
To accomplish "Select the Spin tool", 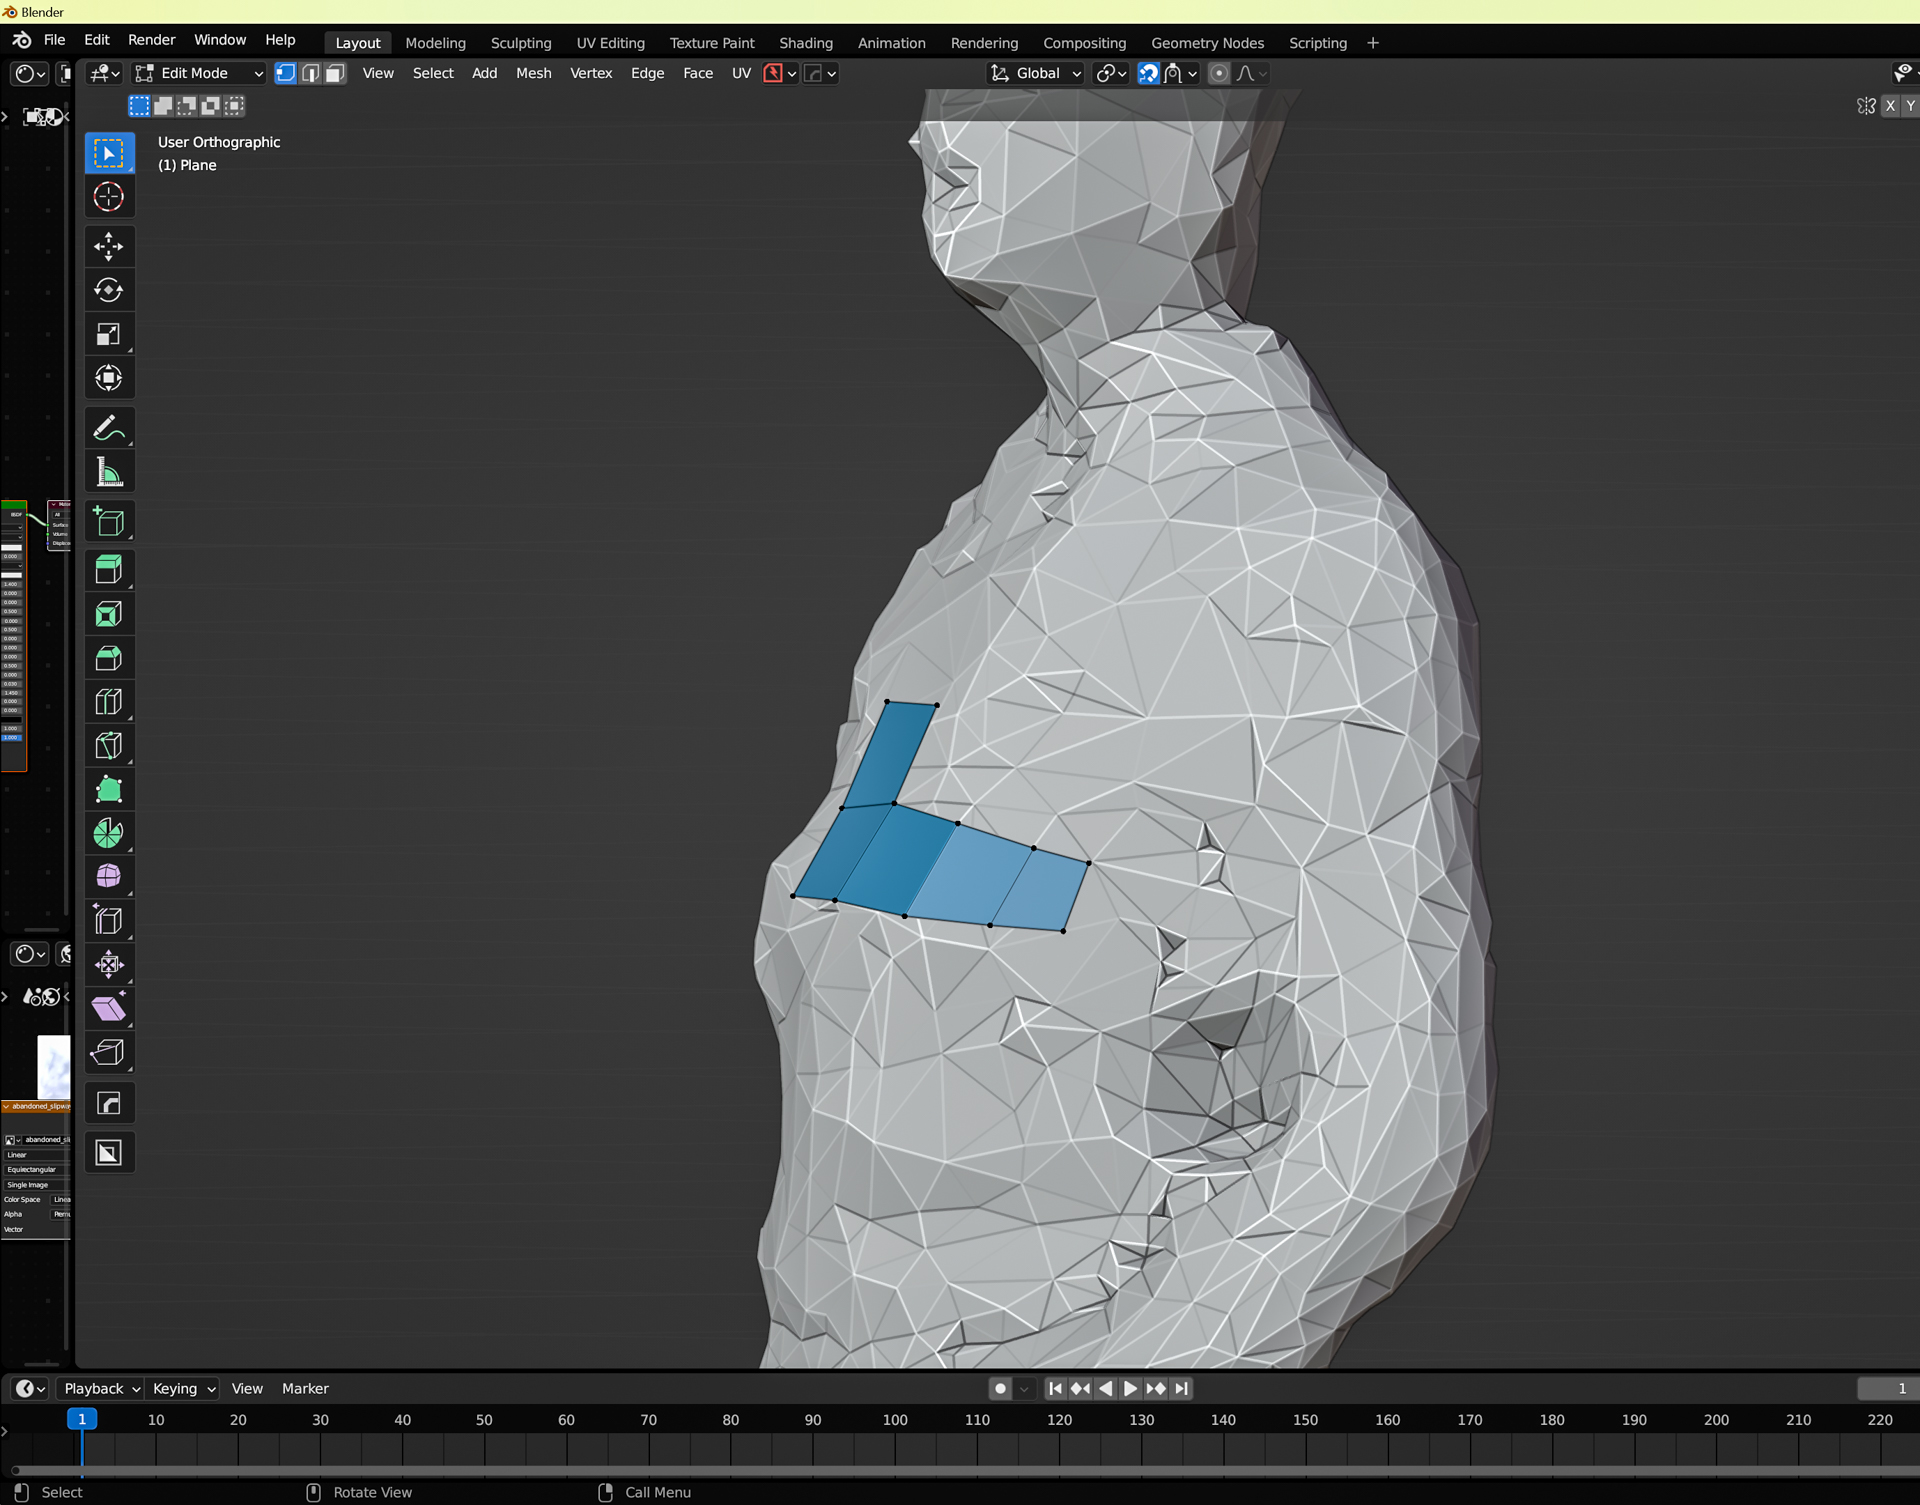I will click(109, 833).
